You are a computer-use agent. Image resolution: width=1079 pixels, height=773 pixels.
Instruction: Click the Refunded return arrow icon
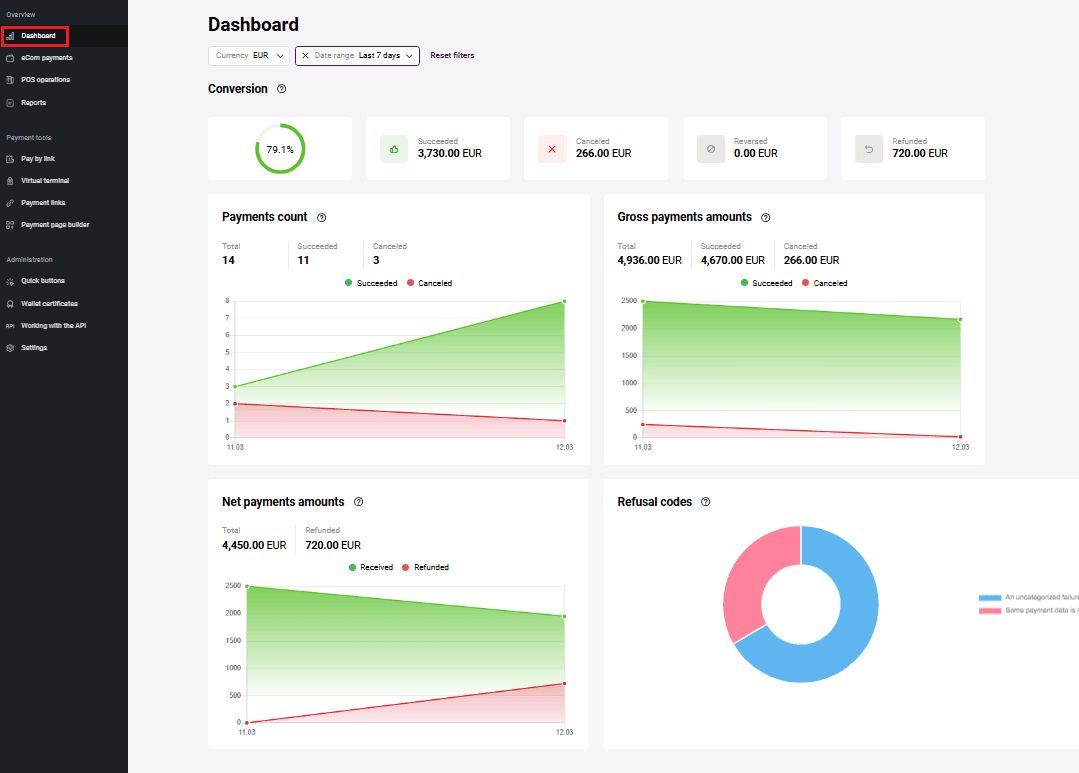point(869,149)
